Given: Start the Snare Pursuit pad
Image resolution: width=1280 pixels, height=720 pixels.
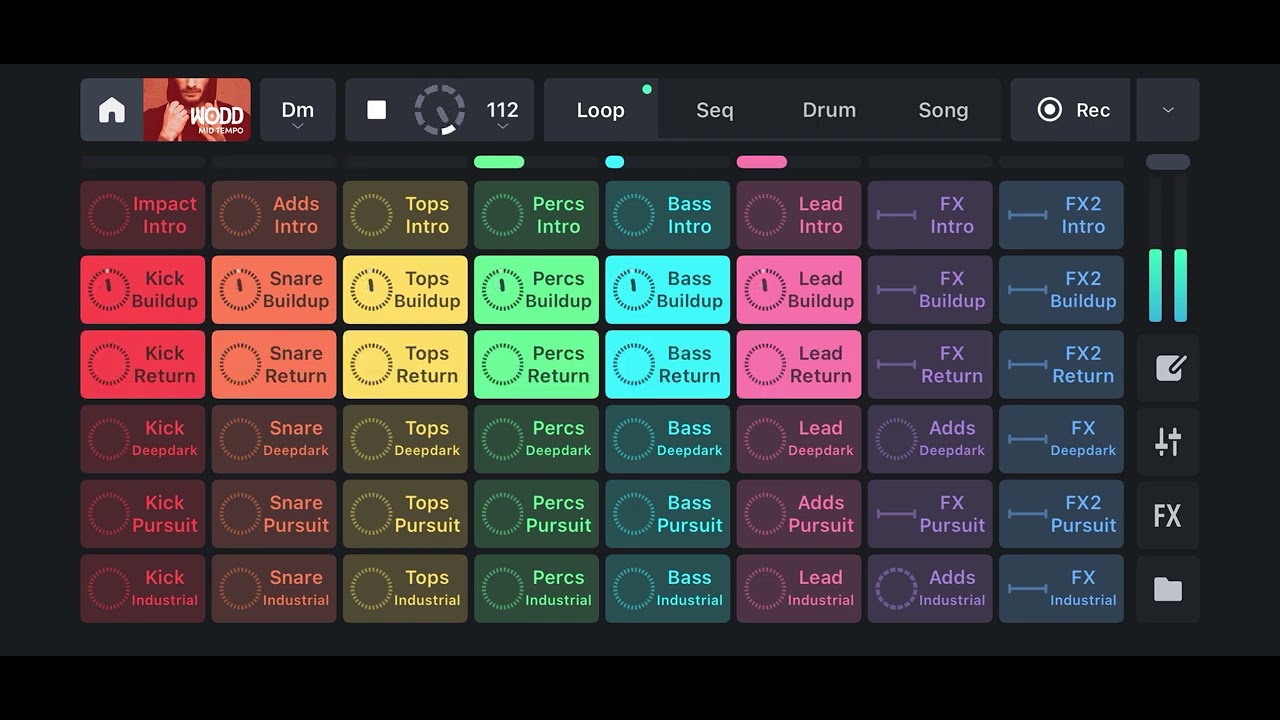Looking at the screenshot, I should [274, 514].
